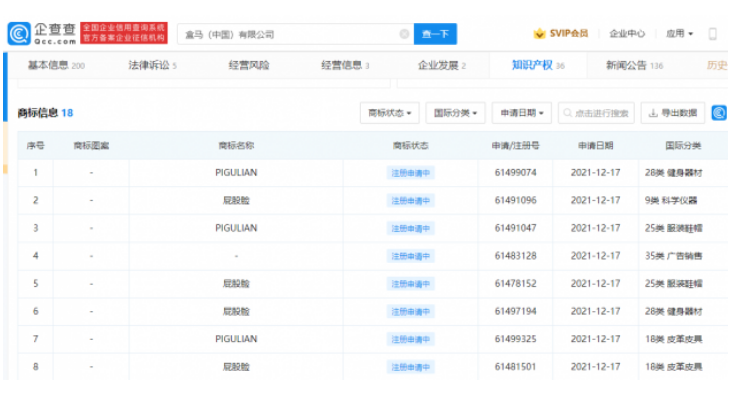Open 企业中心 link
The image size is (742, 405).
[627, 34]
